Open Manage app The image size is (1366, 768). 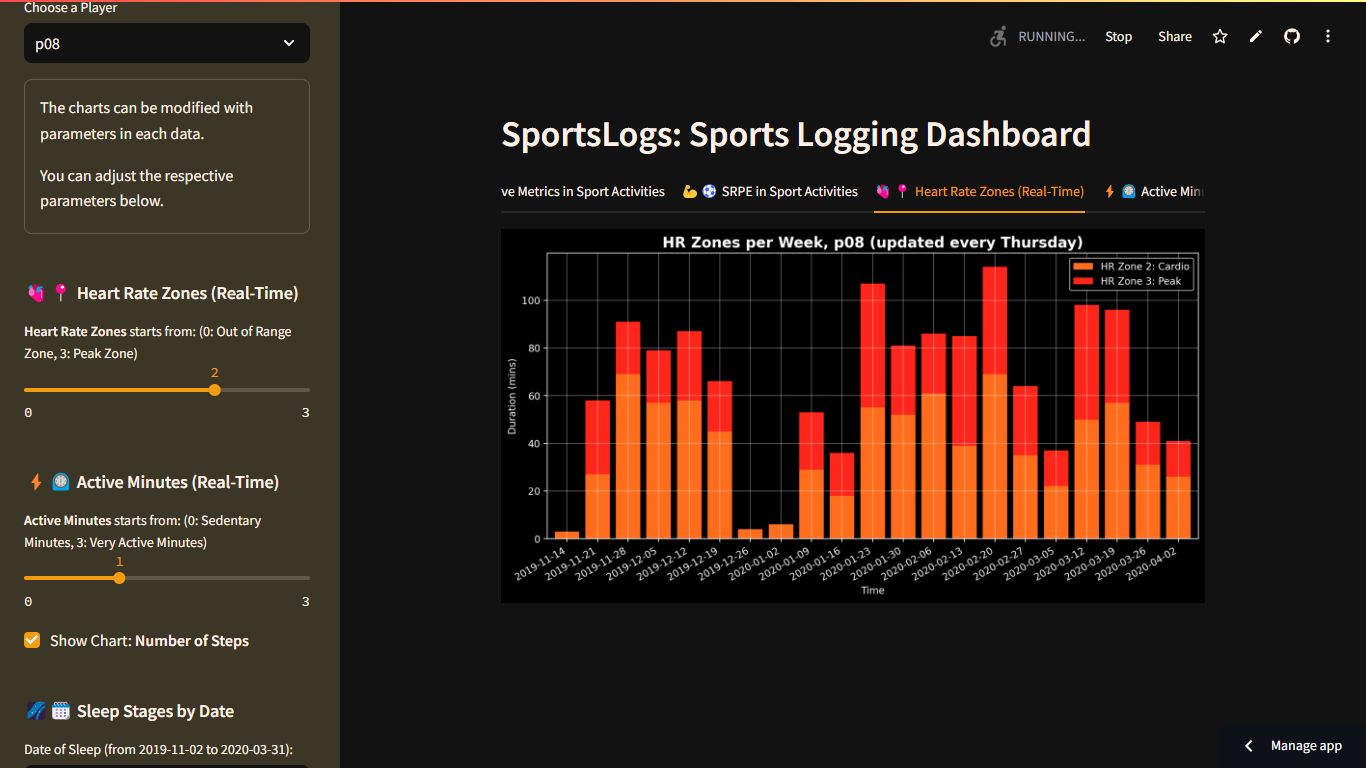(1306, 746)
